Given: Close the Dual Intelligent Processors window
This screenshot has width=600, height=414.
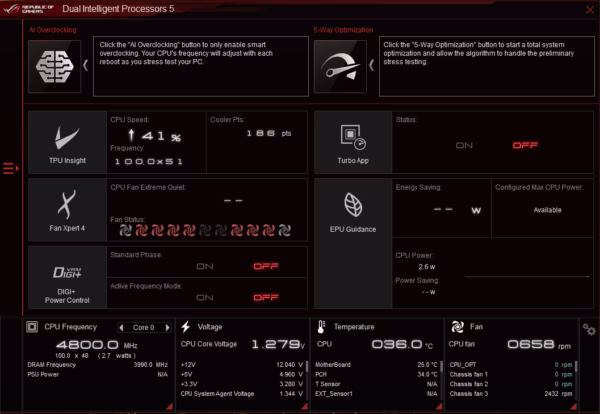Looking at the screenshot, I should pos(590,10).
